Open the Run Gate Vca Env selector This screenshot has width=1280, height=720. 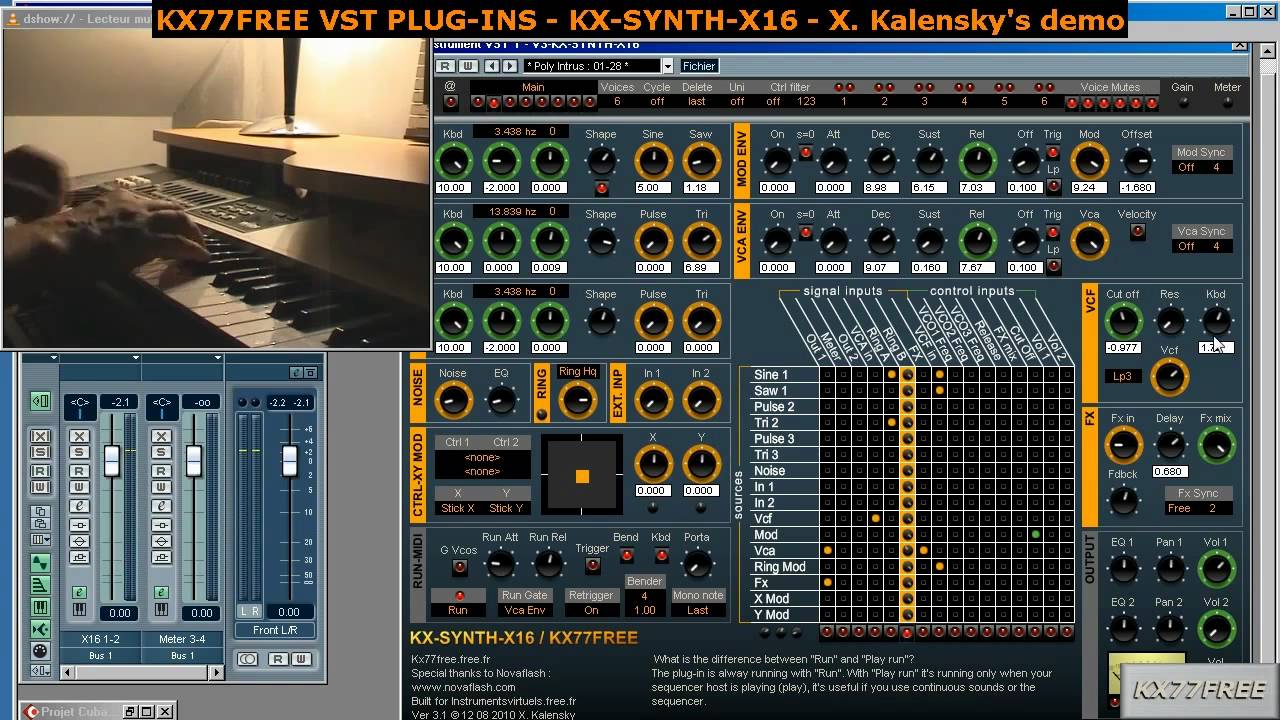pyautogui.click(x=525, y=610)
